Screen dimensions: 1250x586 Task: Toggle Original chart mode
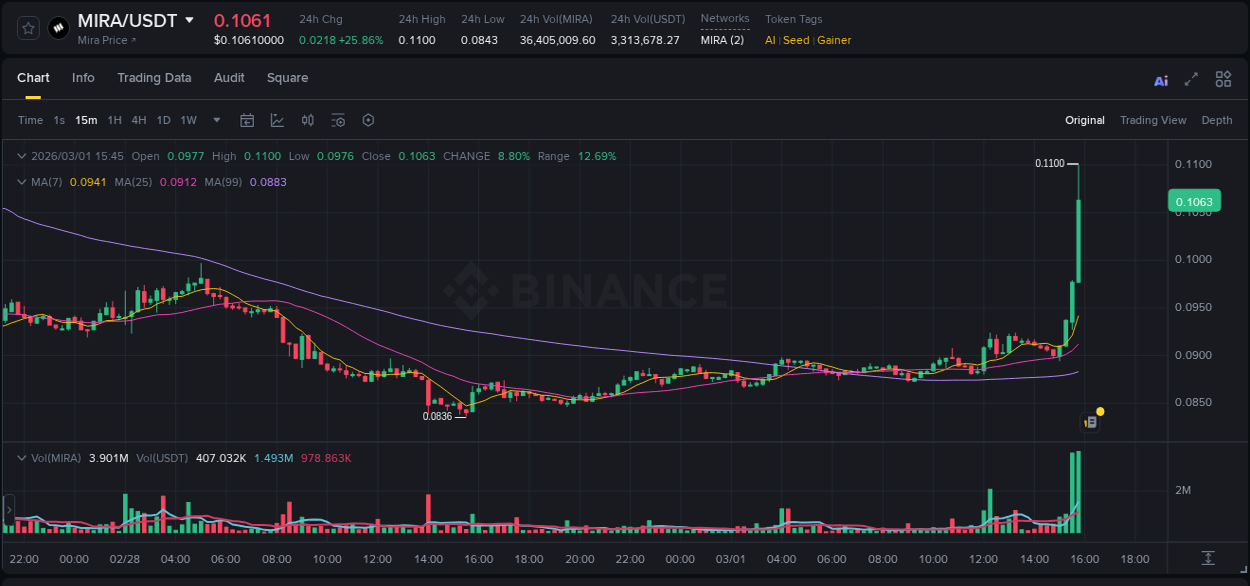1085,120
